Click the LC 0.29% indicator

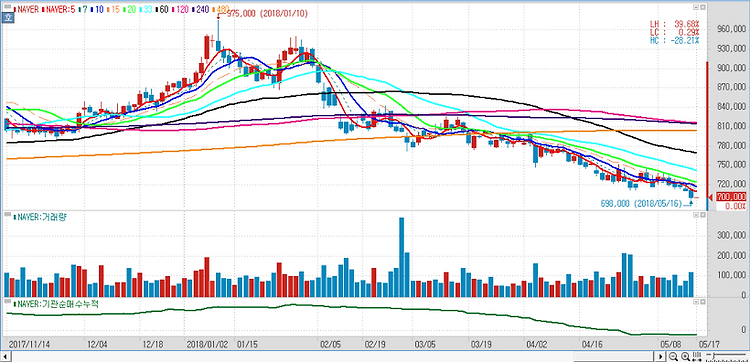coord(674,32)
